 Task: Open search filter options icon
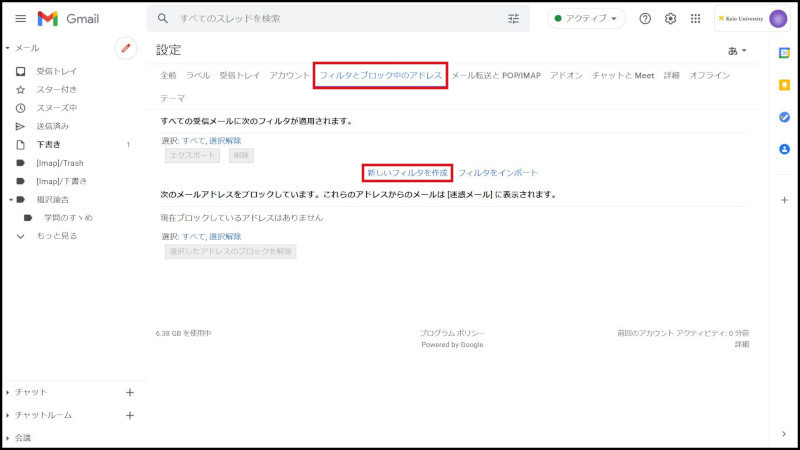coord(514,19)
